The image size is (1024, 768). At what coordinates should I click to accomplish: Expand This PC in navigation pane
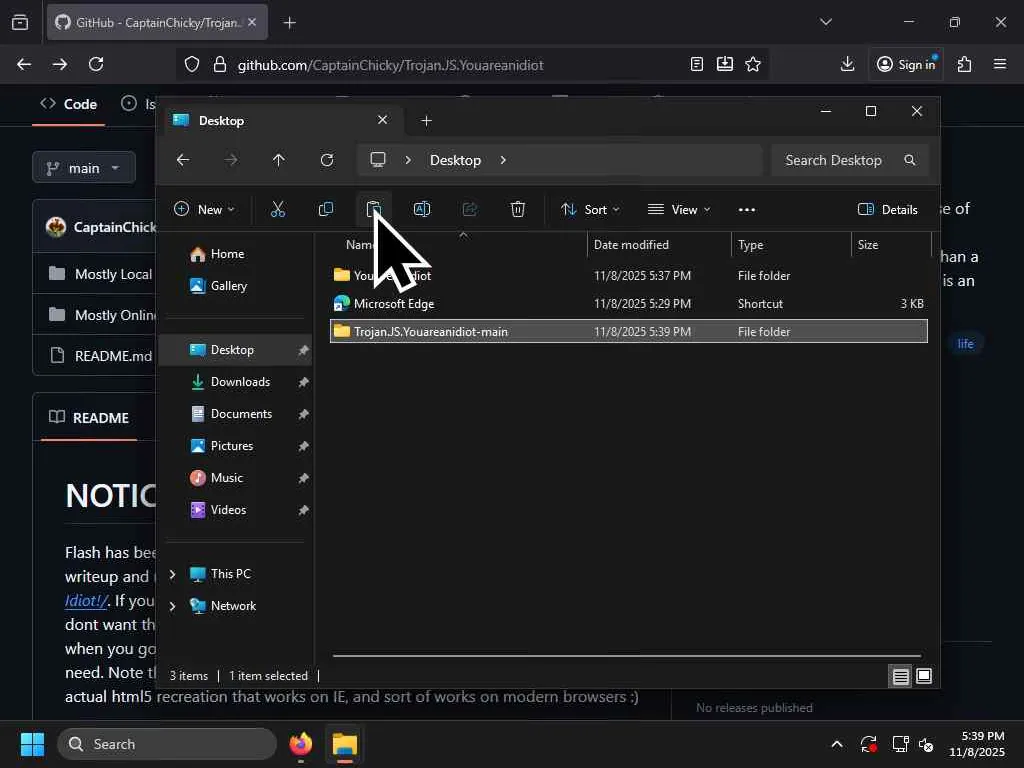click(172, 574)
